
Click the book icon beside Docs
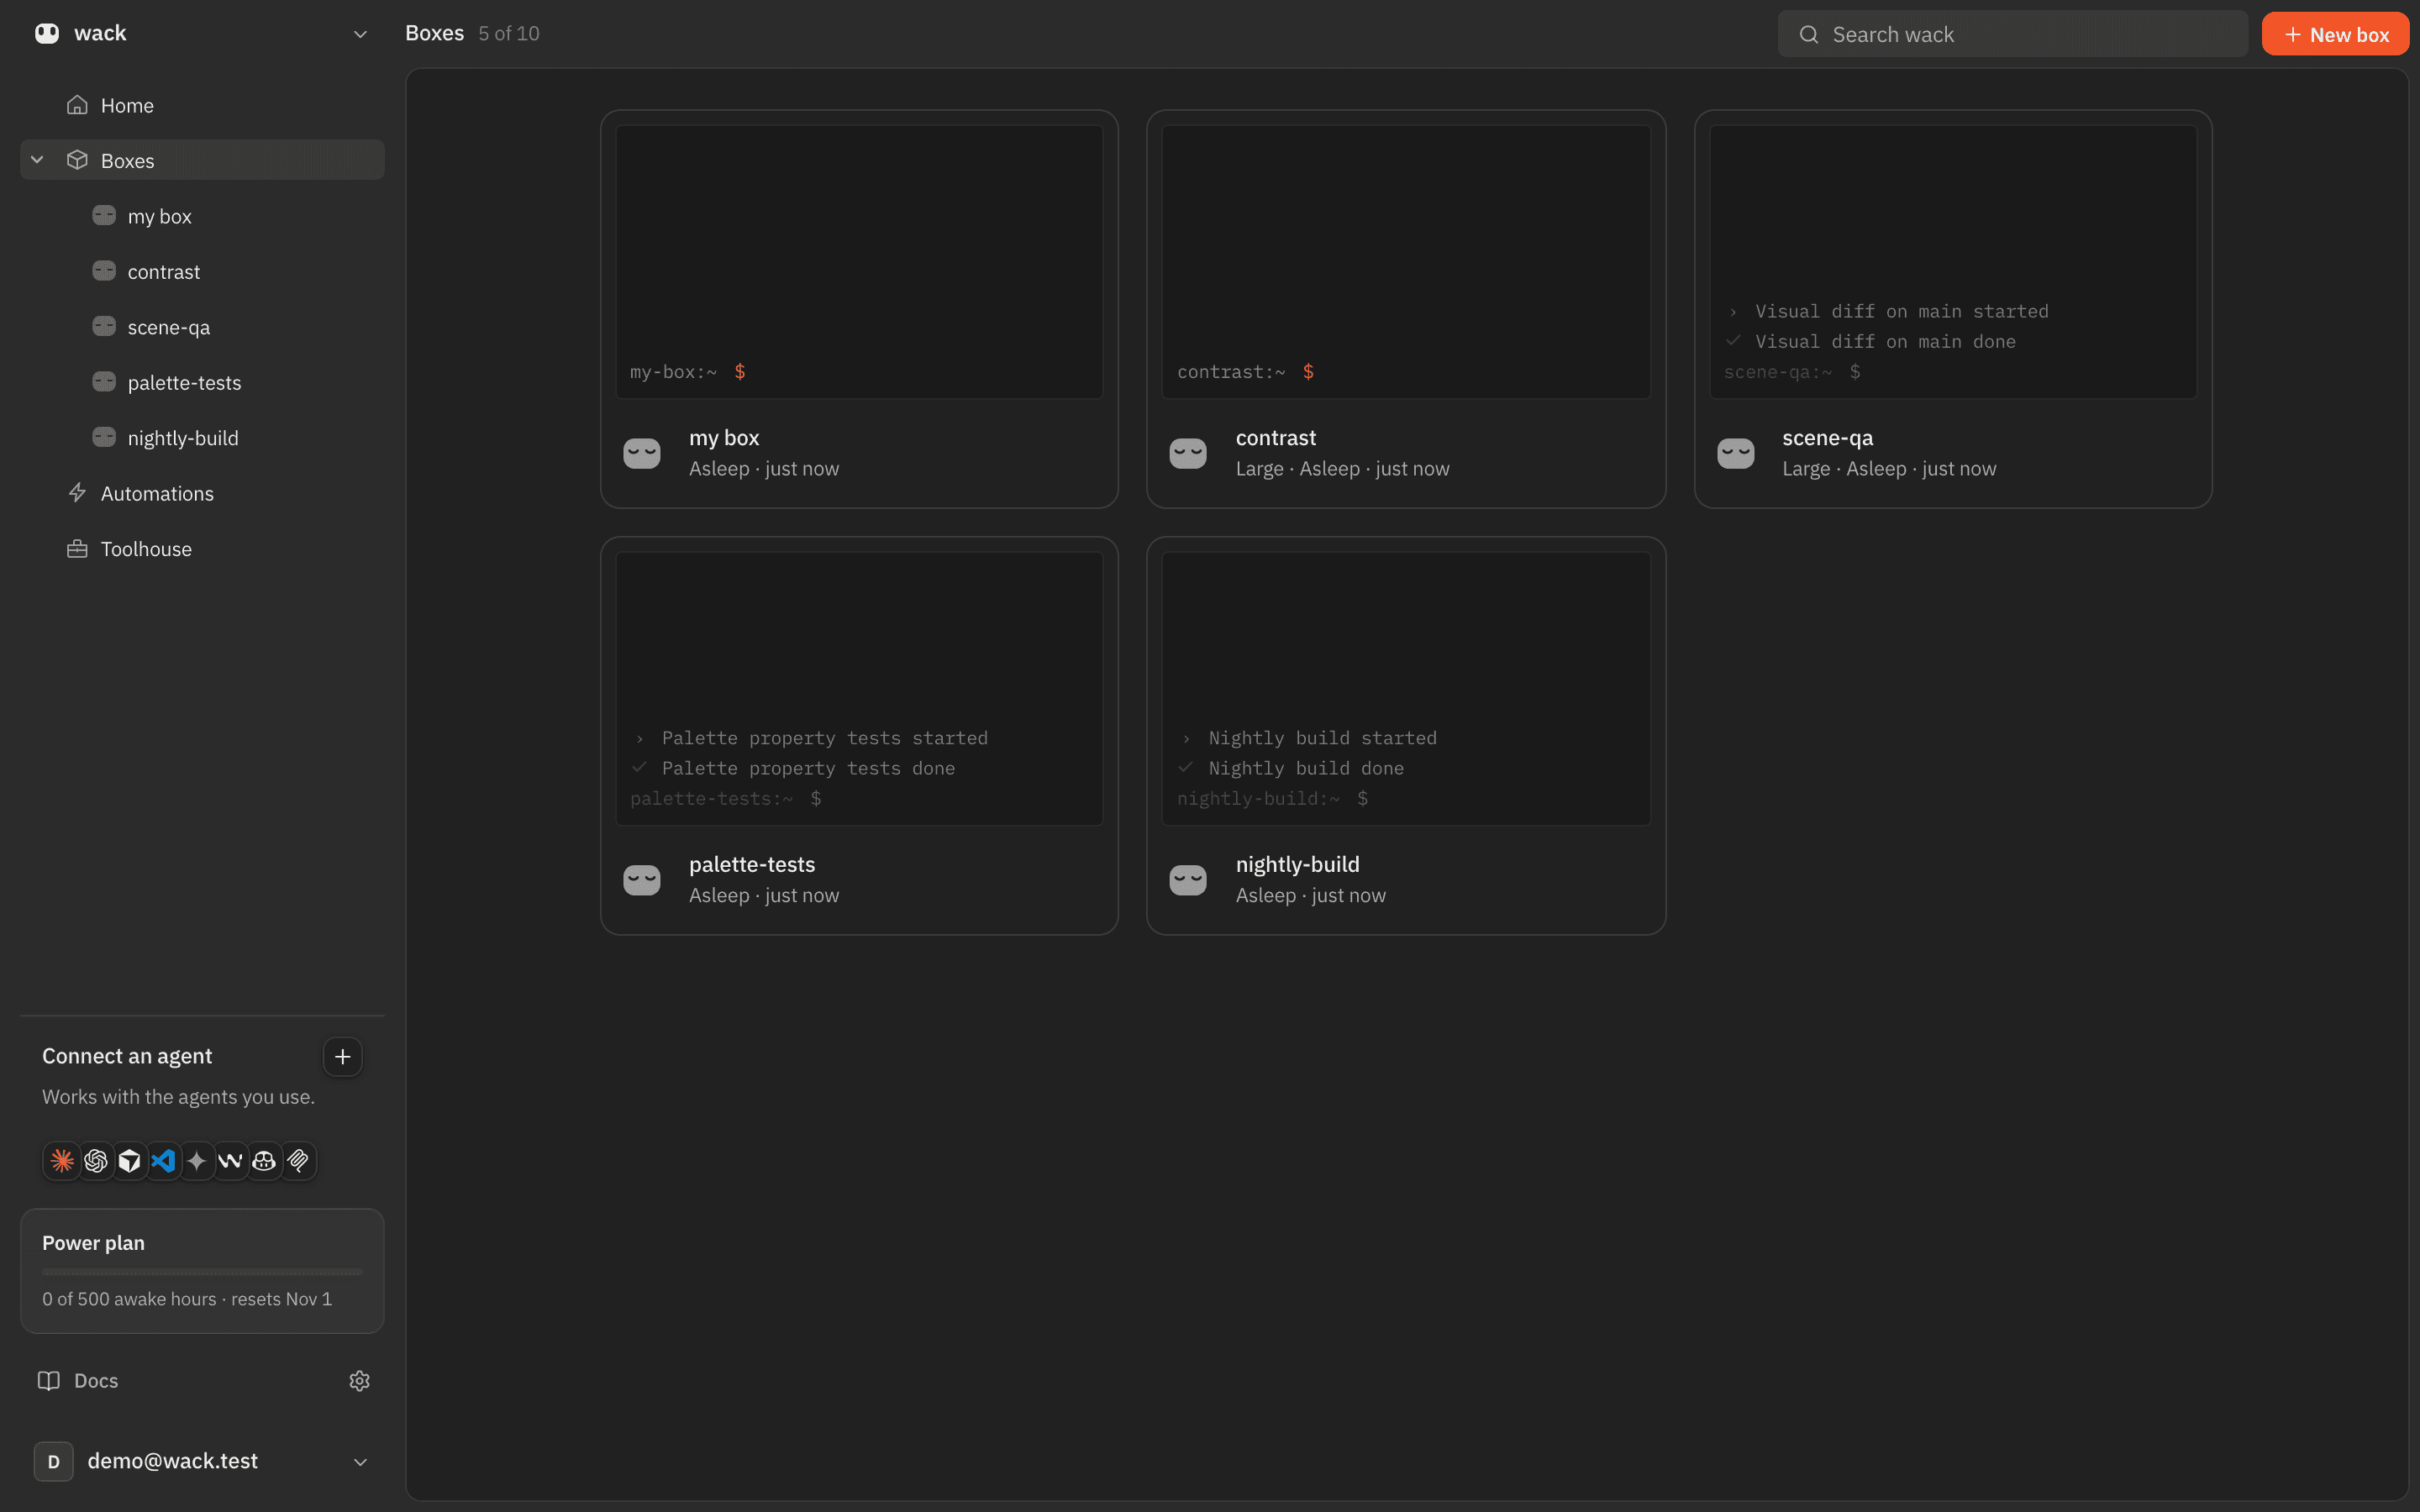(49, 1381)
